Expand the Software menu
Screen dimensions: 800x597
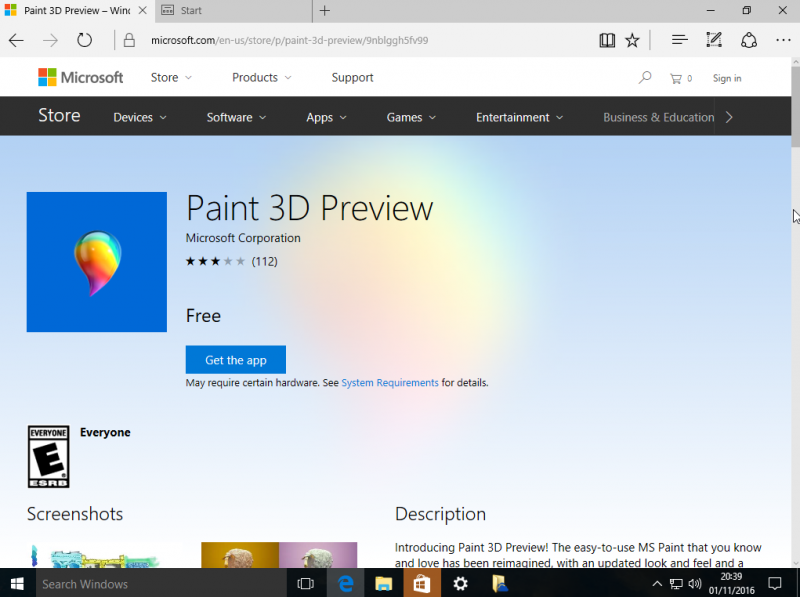[x=236, y=117]
